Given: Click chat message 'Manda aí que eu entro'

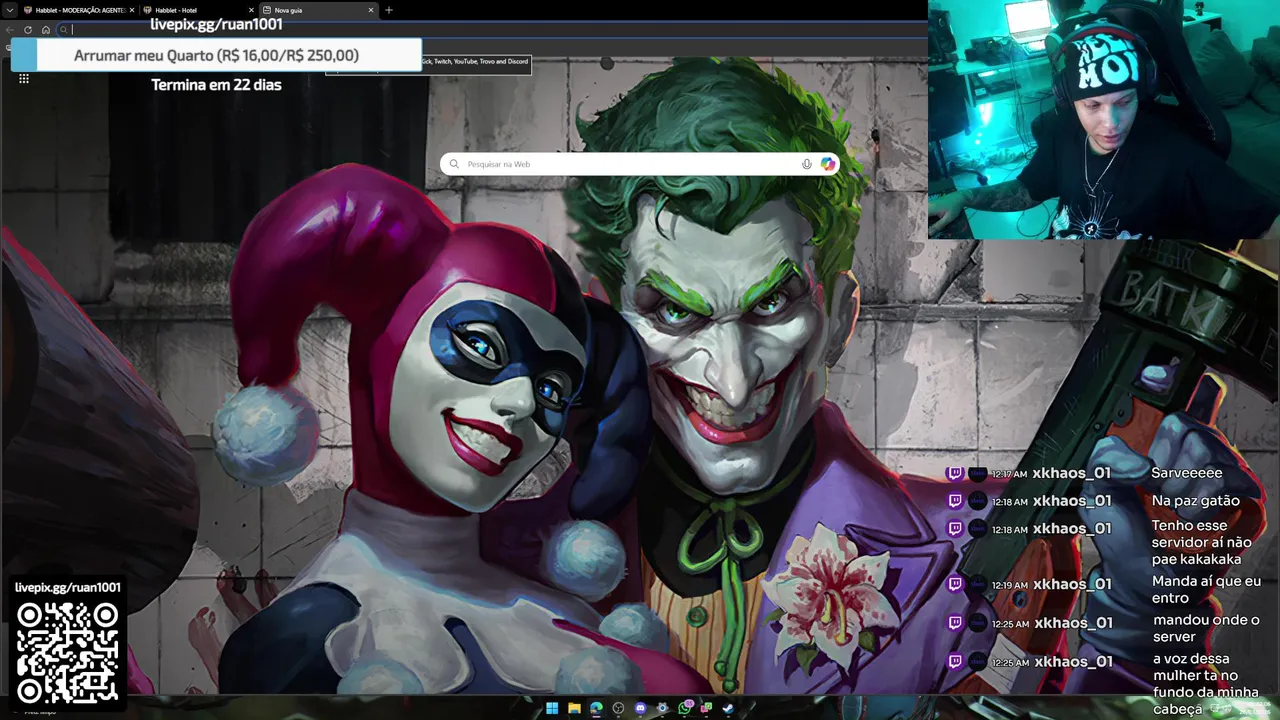Looking at the screenshot, I should (x=1206, y=589).
